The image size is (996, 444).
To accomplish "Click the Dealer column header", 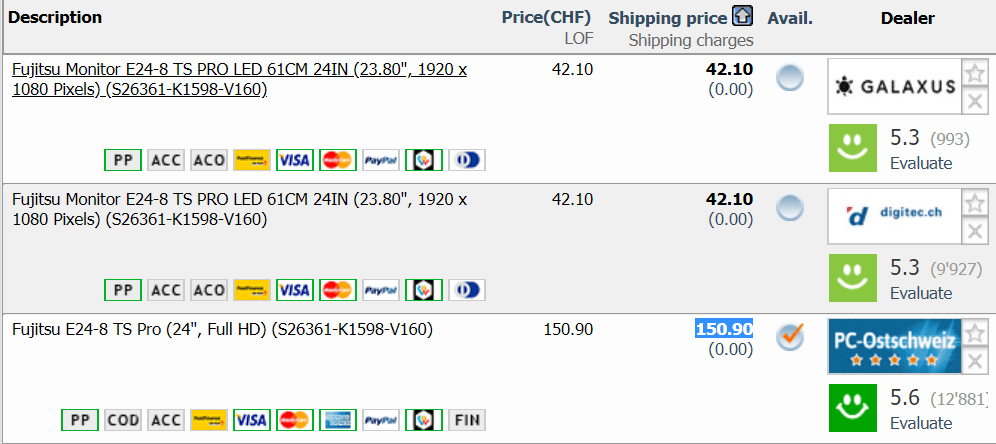I will click(x=908, y=18).
